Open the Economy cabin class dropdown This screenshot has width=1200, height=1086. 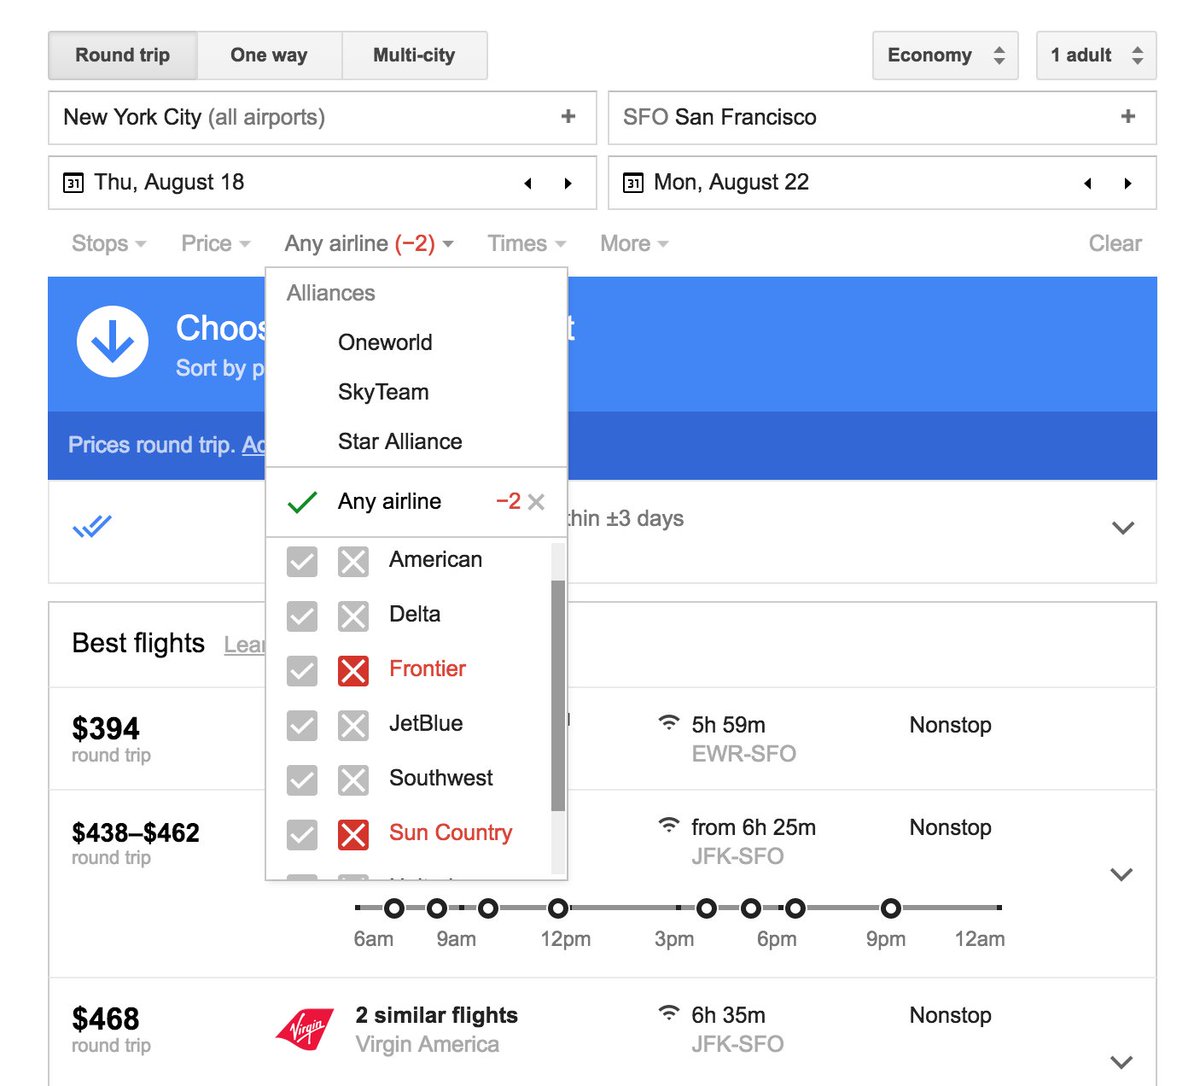tap(945, 55)
